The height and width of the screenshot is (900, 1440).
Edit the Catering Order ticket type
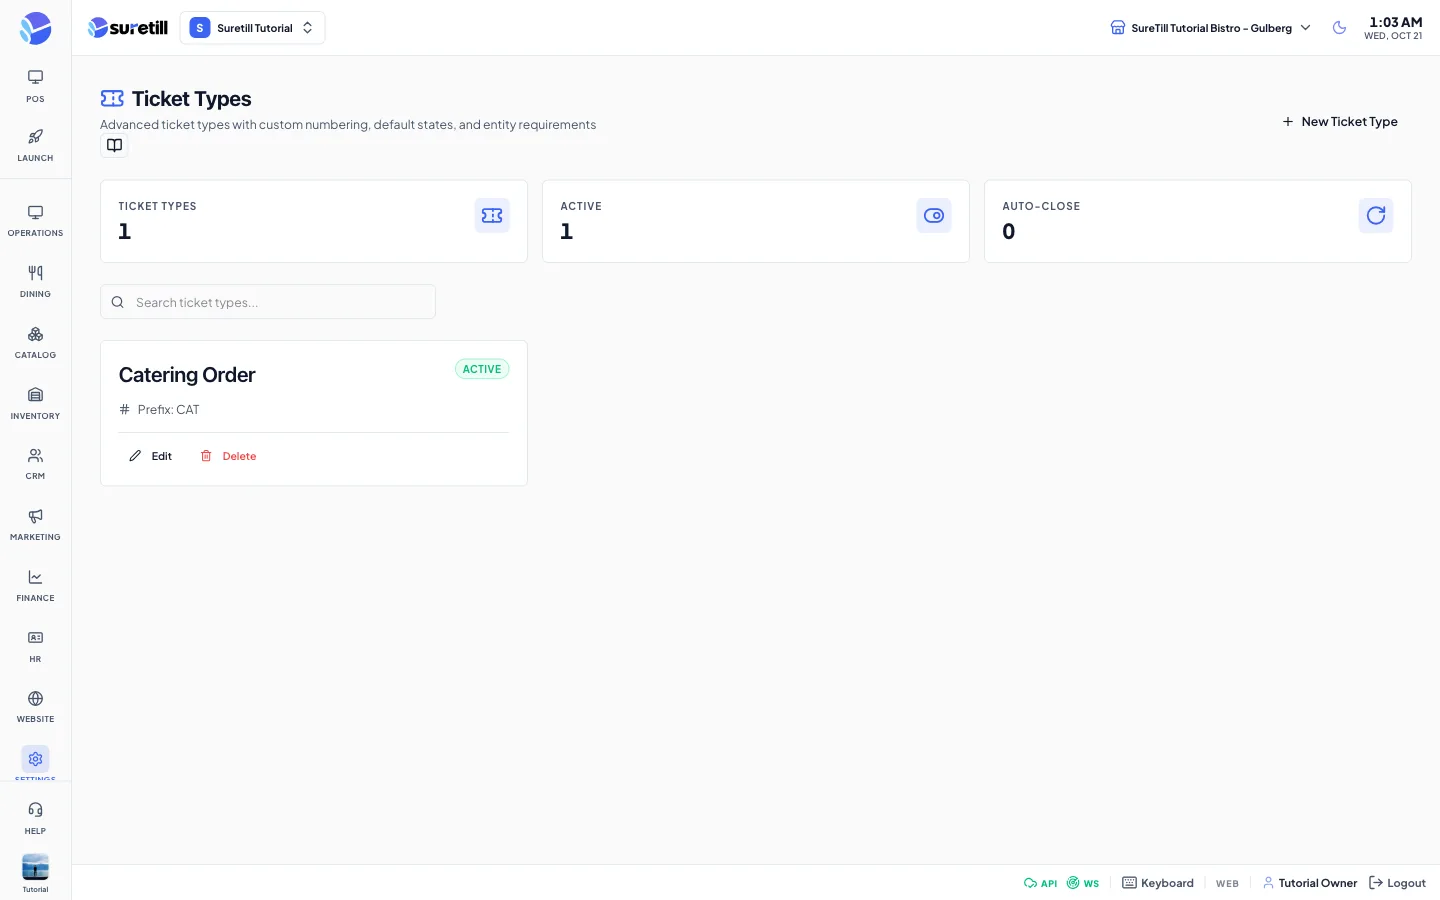tap(151, 456)
